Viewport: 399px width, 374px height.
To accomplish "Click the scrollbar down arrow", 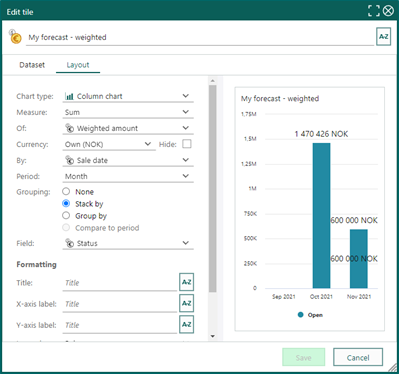I will click(213, 336).
